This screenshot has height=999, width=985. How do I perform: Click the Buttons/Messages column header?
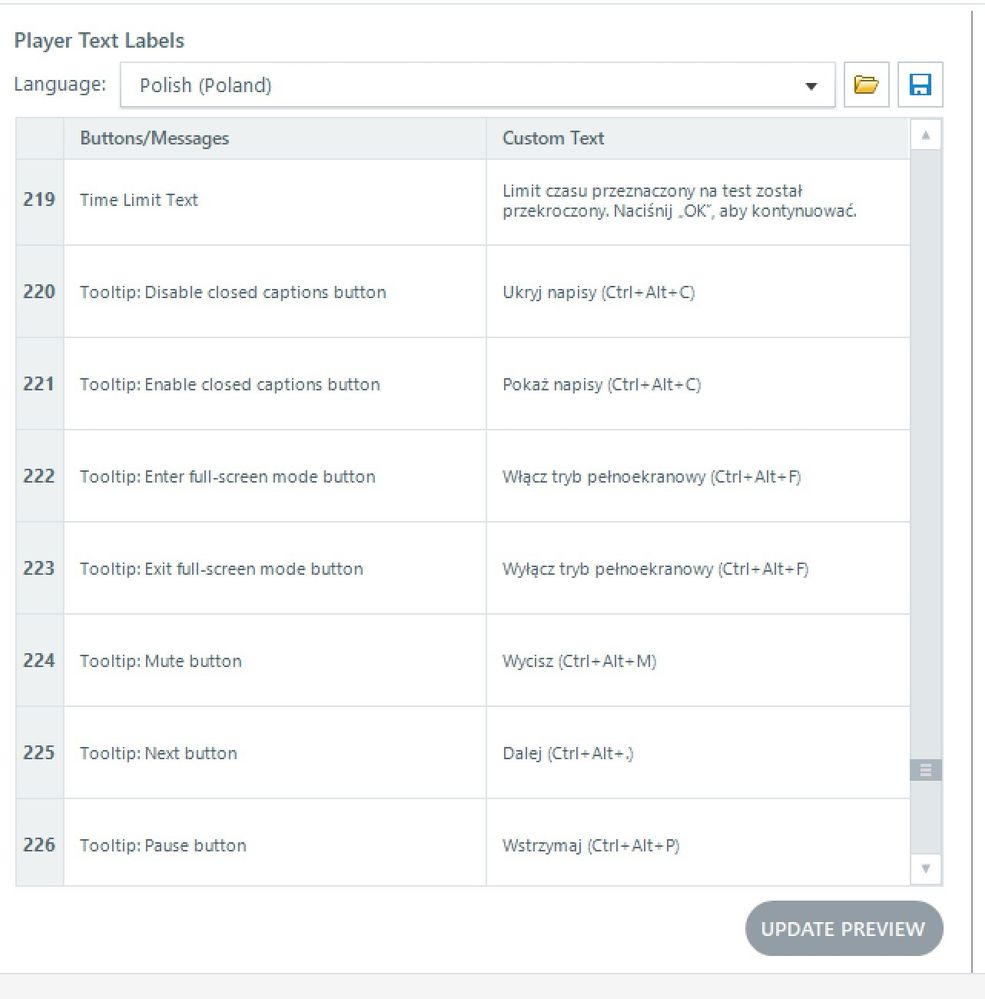click(154, 138)
